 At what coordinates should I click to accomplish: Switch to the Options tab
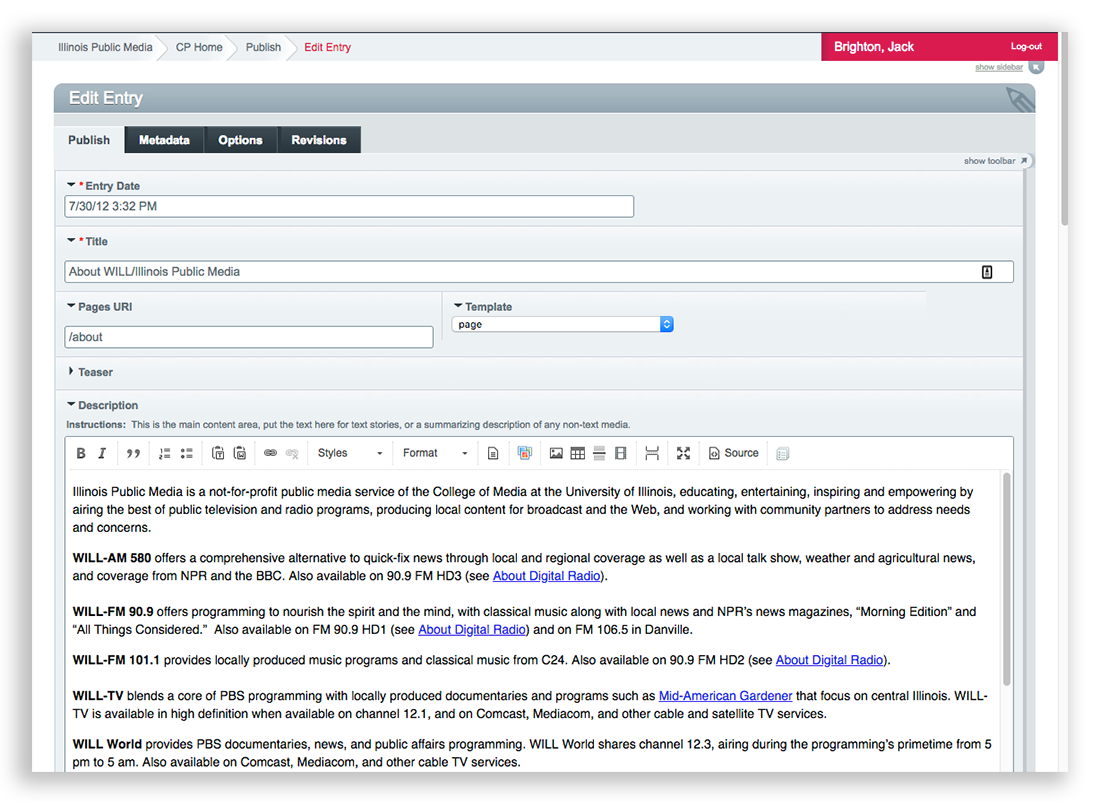pos(240,140)
